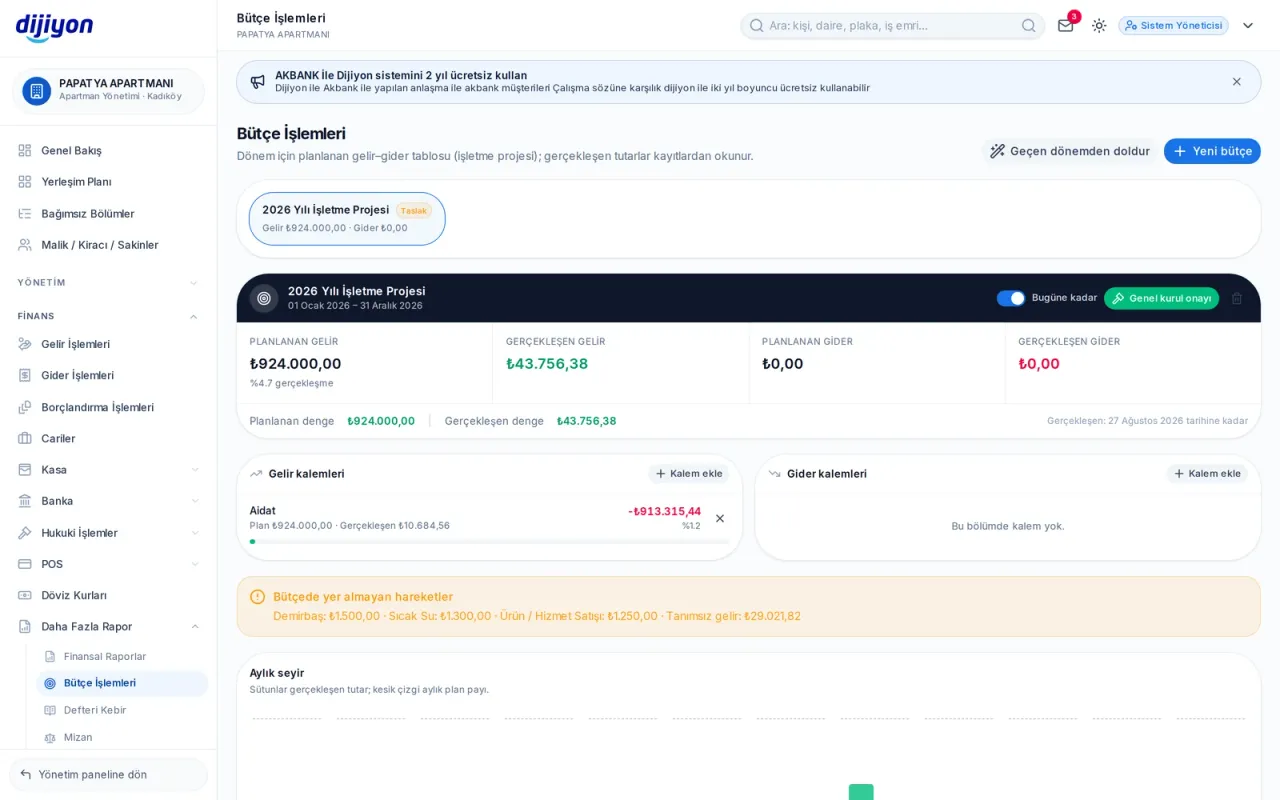Click Geçen dönemden doldur
Image resolution: width=1280 pixels, height=800 pixels.
pos(1069,151)
